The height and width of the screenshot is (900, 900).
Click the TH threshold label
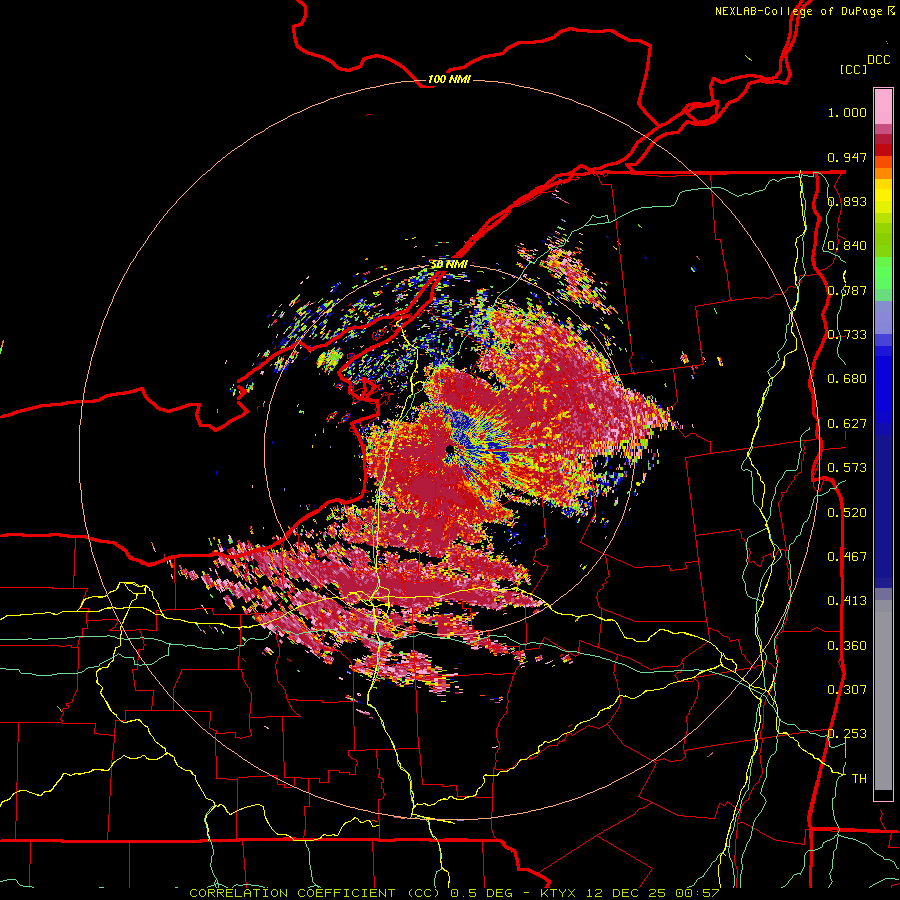(859, 779)
